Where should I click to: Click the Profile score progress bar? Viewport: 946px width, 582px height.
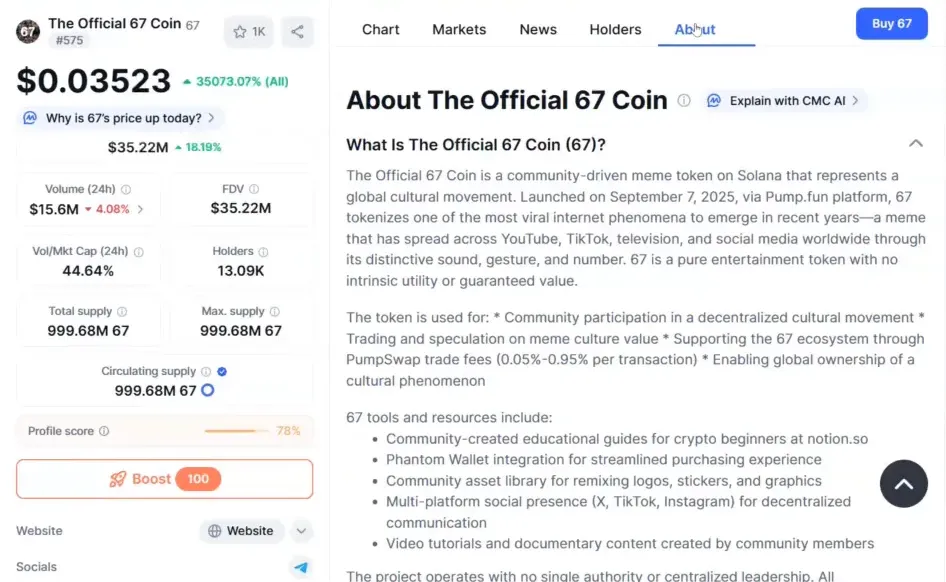(x=236, y=430)
